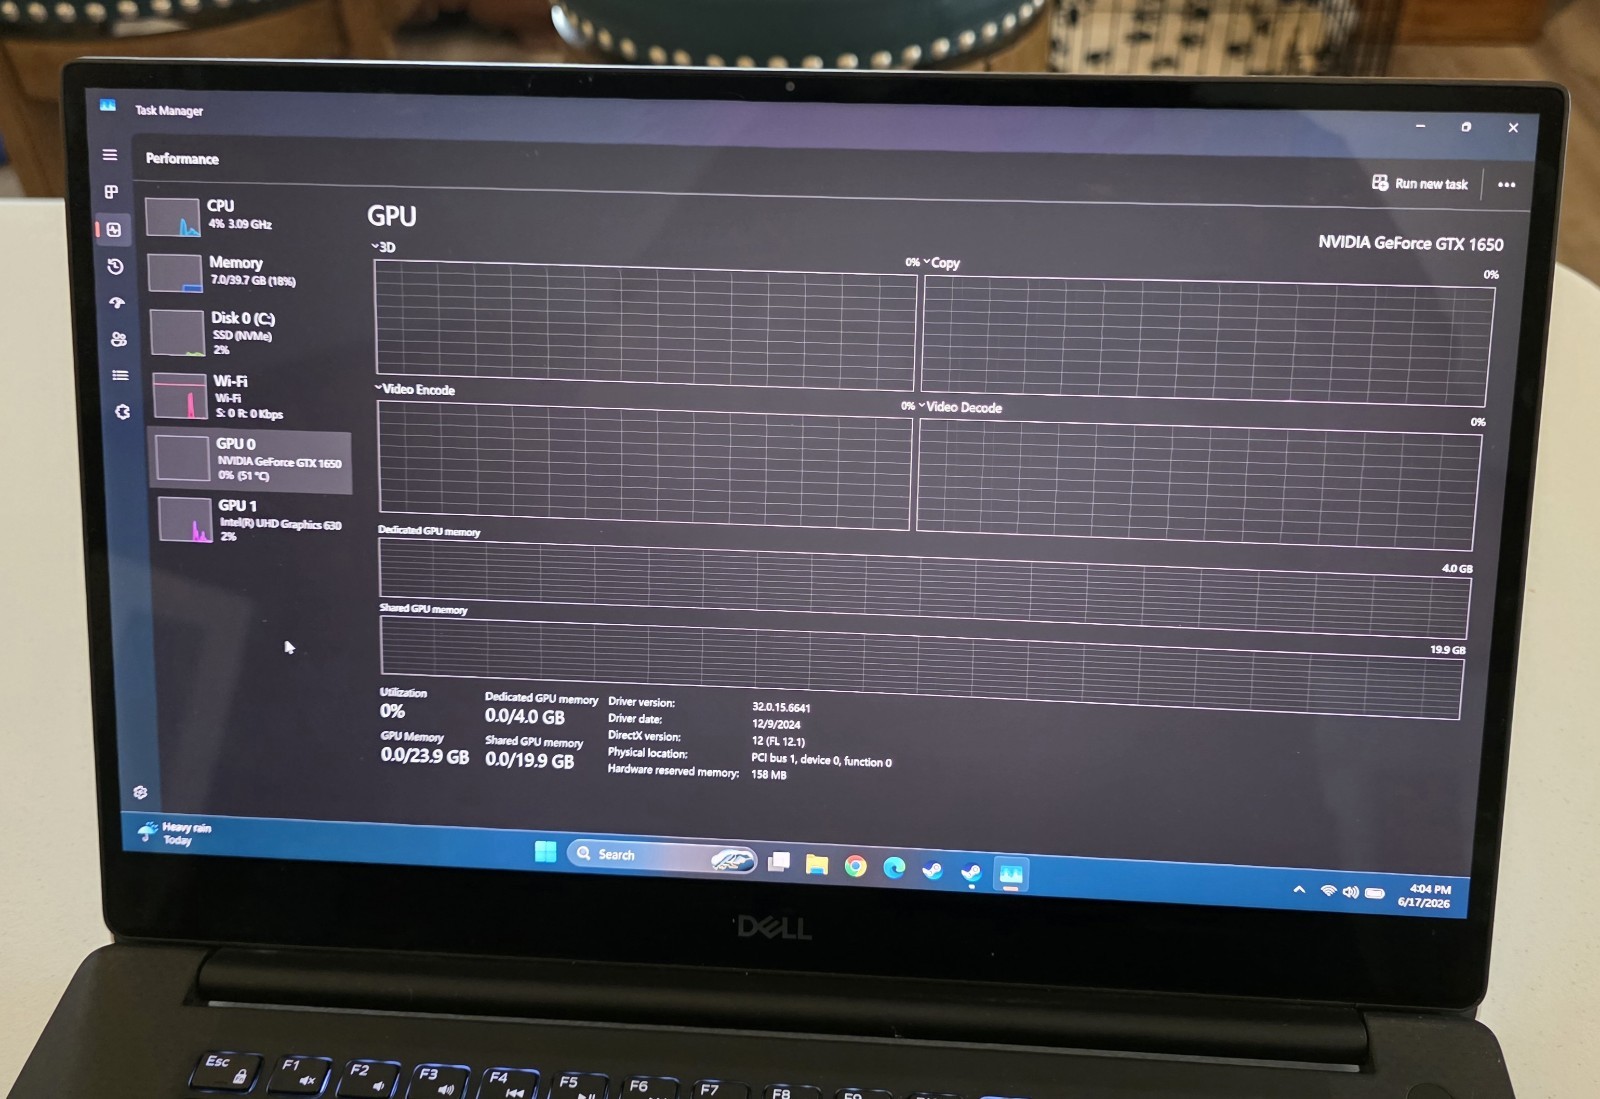Click the driver version value 32.0.15.6641

pos(781,707)
